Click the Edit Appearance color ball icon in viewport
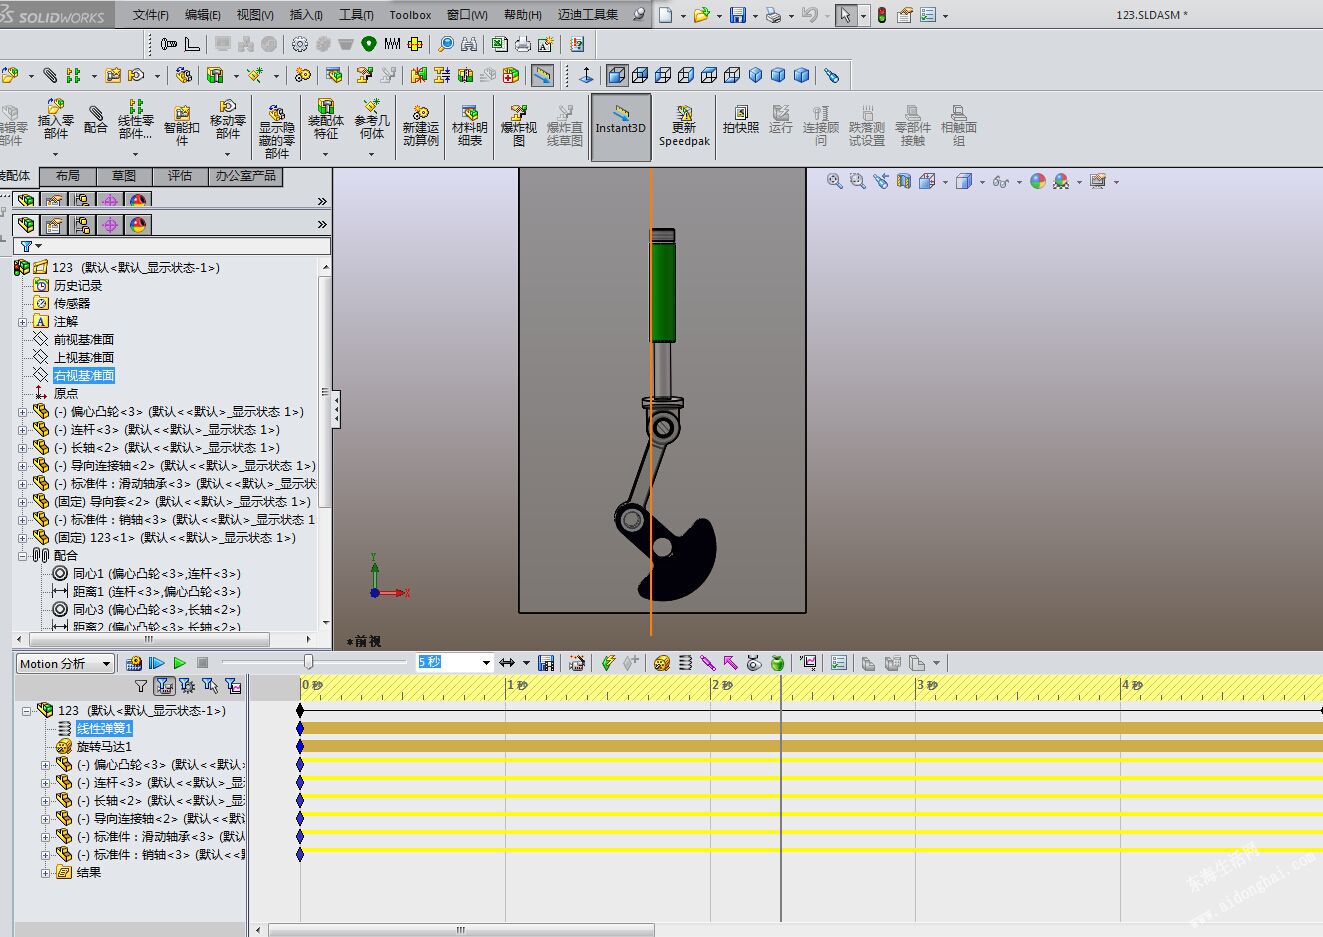Image resolution: width=1323 pixels, height=937 pixels. click(1038, 181)
